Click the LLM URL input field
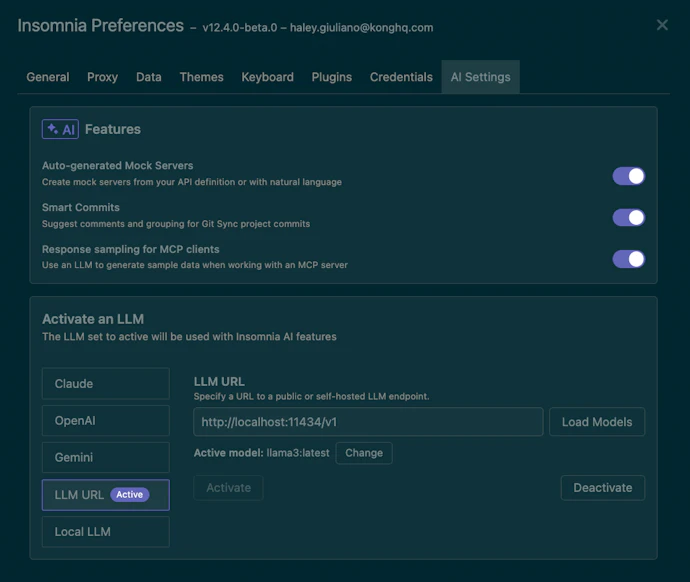This screenshot has height=582, width=690. pyautogui.click(x=368, y=422)
